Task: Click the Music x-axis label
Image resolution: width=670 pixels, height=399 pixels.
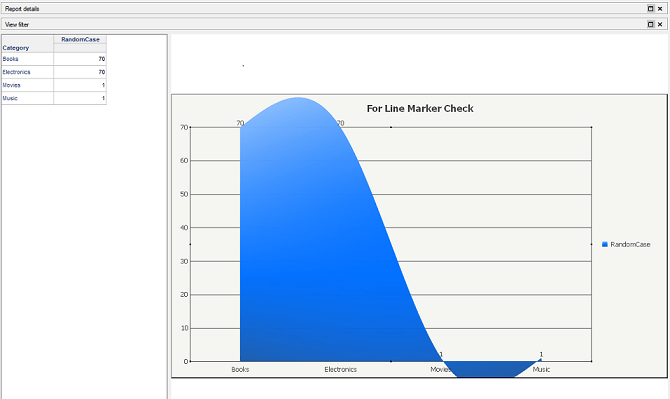Action: [541, 370]
